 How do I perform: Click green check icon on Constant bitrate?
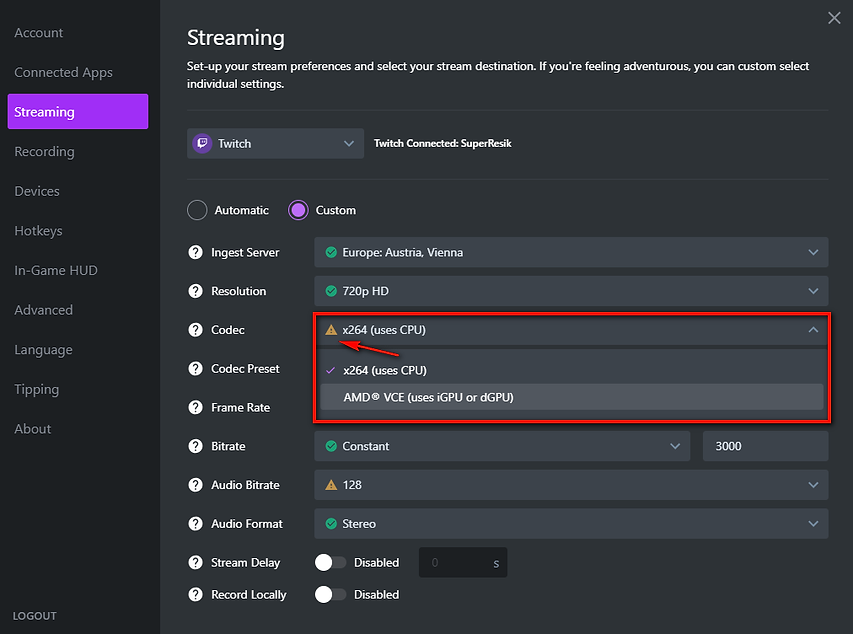pyautogui.click(x=331, y=446)
